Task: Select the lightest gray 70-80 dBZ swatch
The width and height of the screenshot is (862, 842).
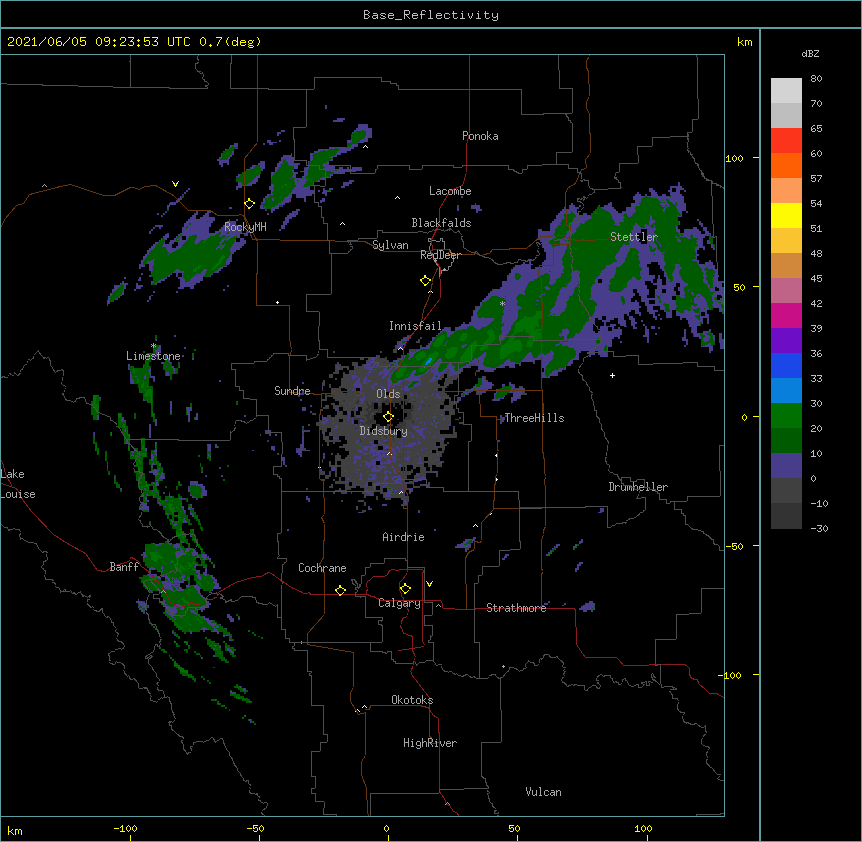Action: 786,91
